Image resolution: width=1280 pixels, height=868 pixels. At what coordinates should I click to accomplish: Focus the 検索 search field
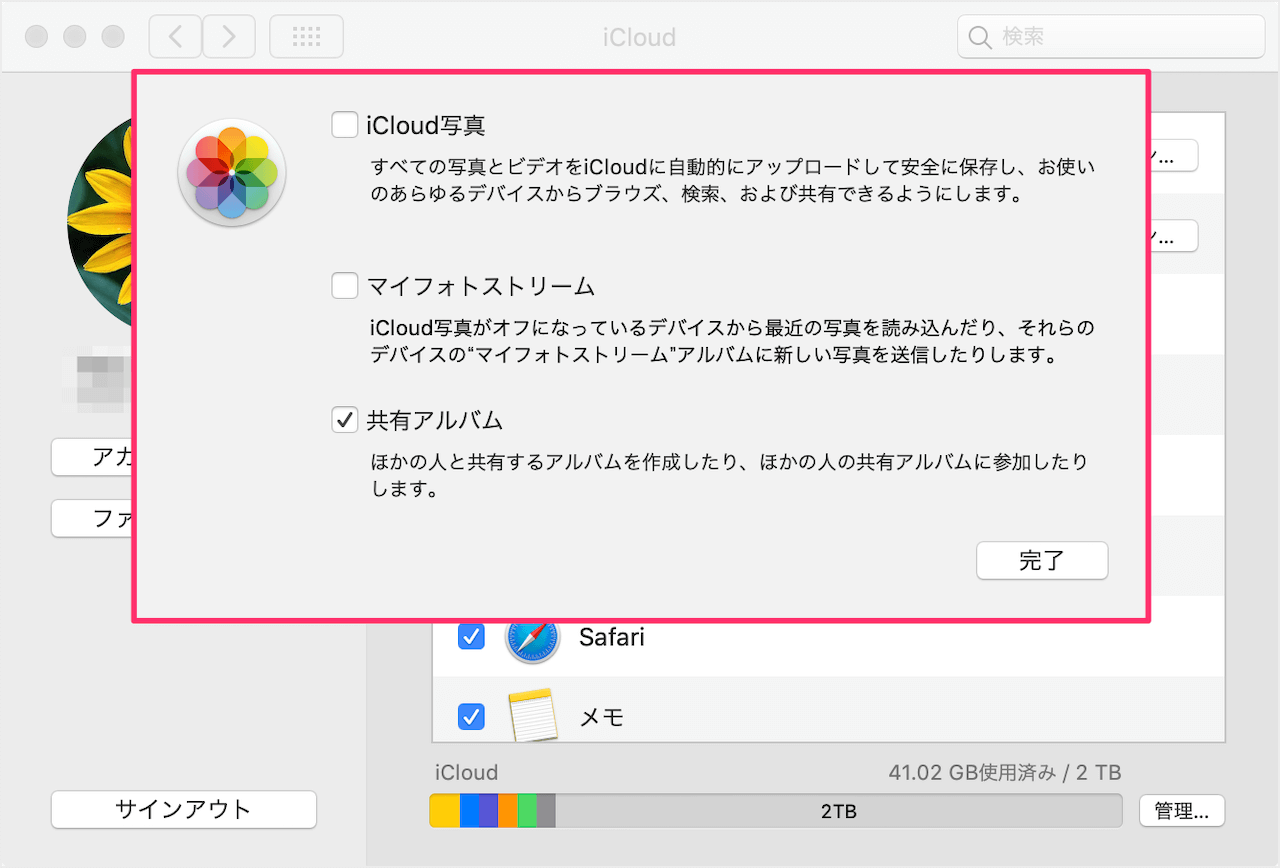(1111, 37)
